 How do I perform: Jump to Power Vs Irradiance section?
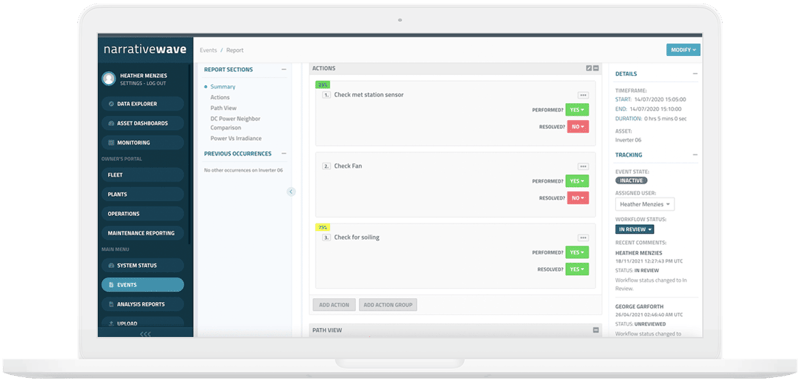236,138
